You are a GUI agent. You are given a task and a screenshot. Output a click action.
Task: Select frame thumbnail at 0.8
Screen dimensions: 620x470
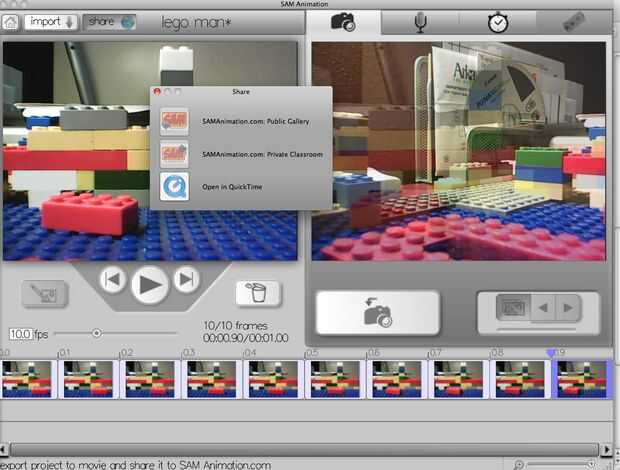520,379
